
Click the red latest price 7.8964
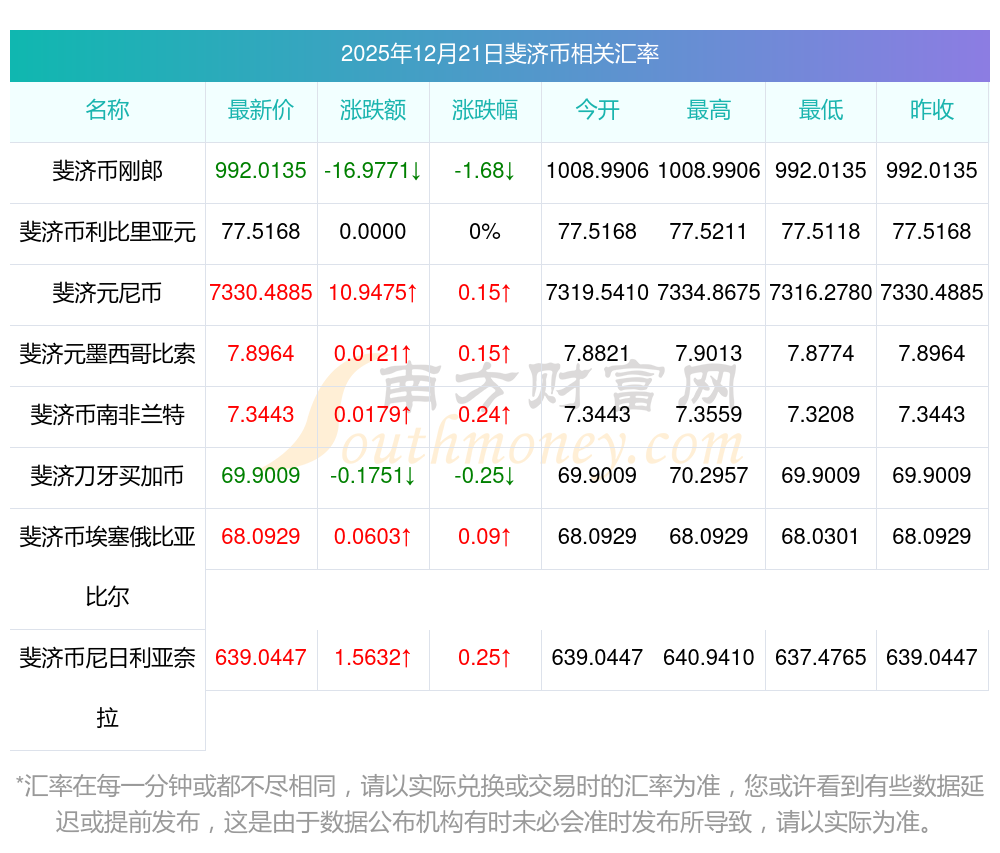point(261,354)
